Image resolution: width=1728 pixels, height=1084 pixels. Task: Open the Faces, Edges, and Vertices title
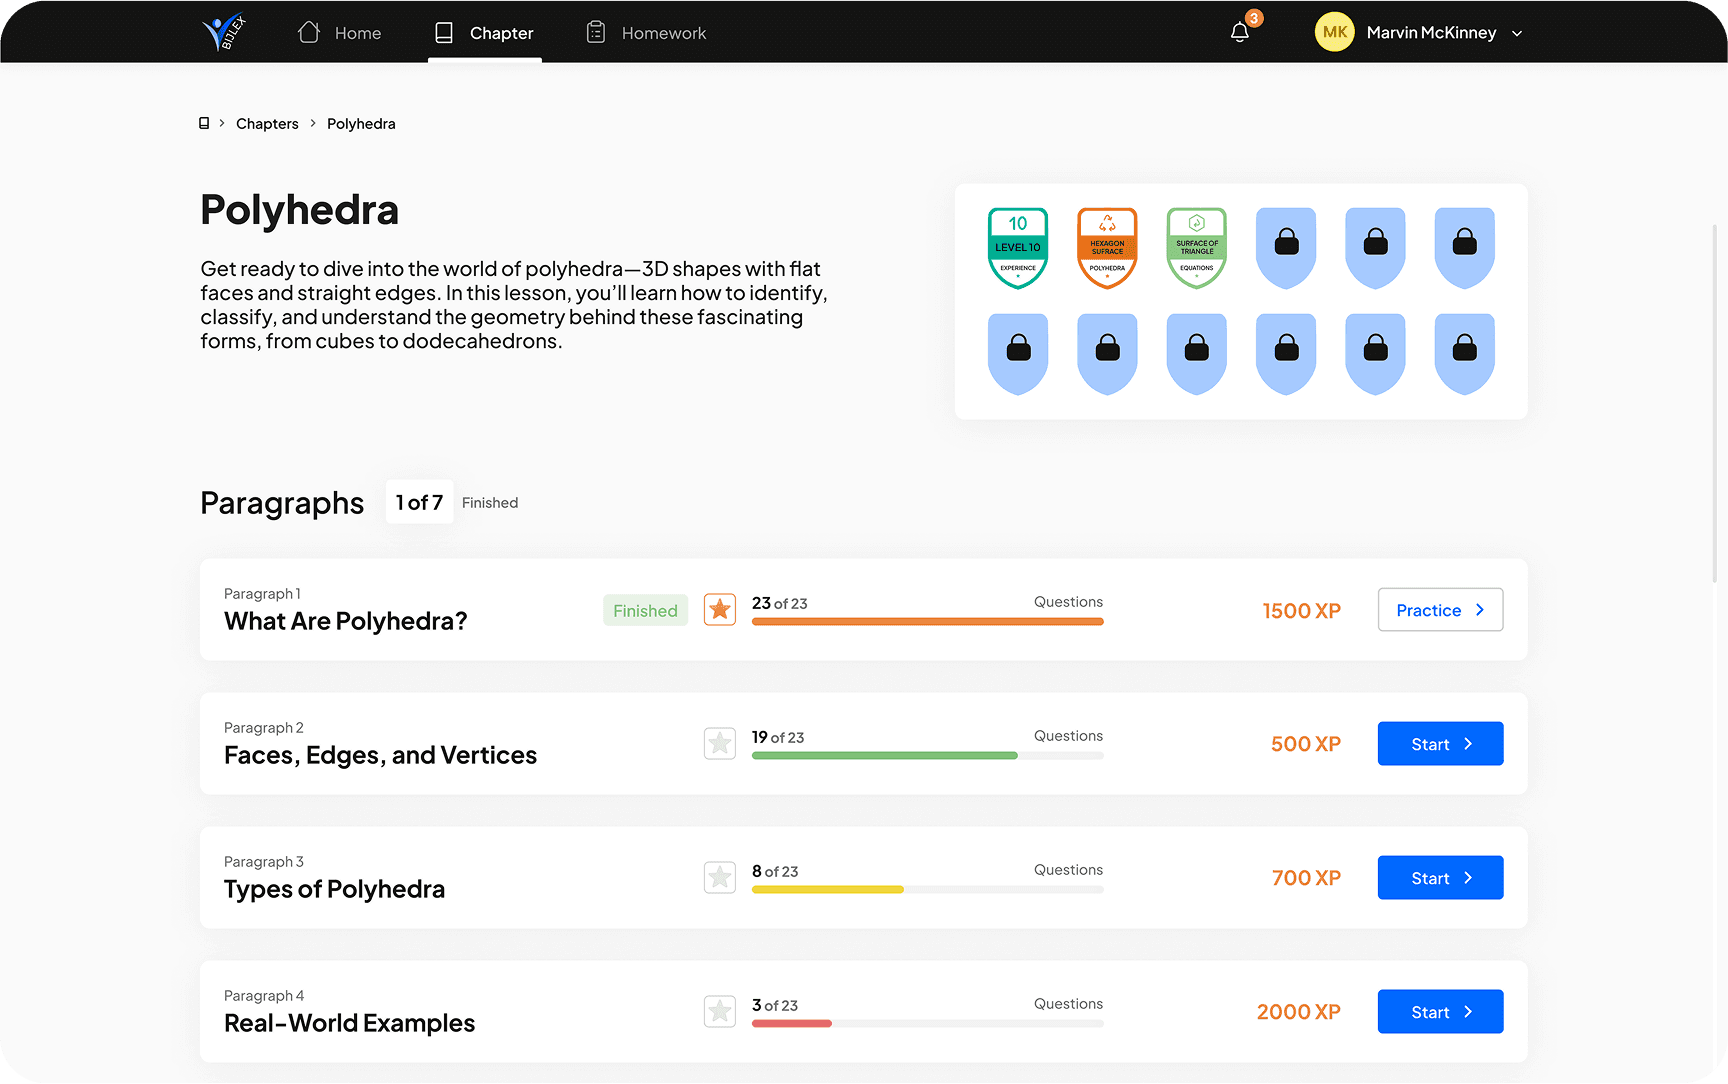pos(380,755)
